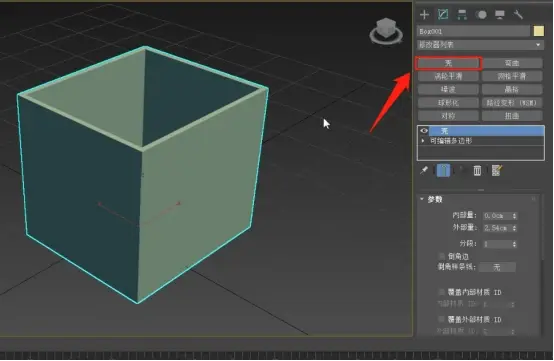Switch to the Modify panel tab icon
Screen dimensions: 554x361
point(443,14)
